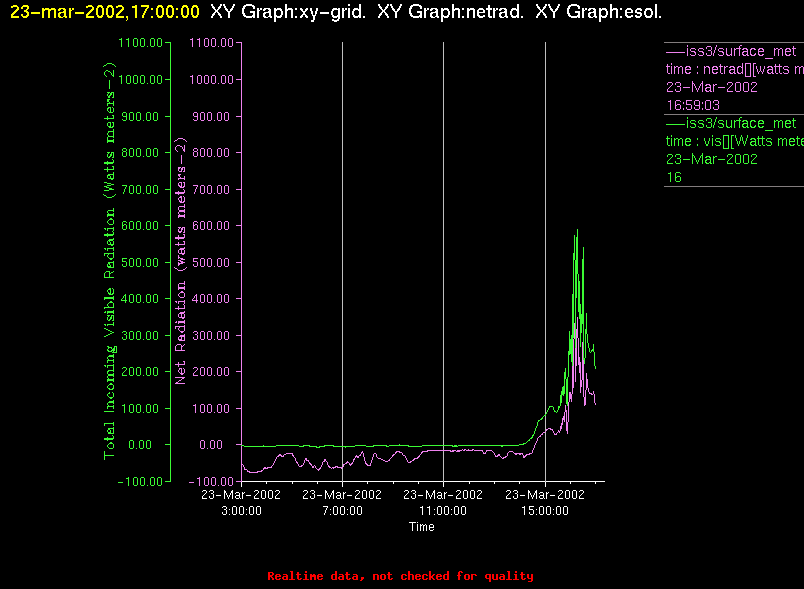Click the 11:00:00 time axis label

coord(443,511)
